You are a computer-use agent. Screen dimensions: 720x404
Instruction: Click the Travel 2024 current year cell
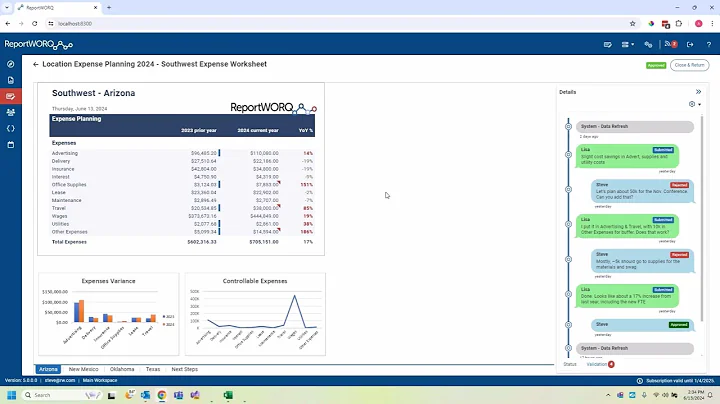click(267, 208)
